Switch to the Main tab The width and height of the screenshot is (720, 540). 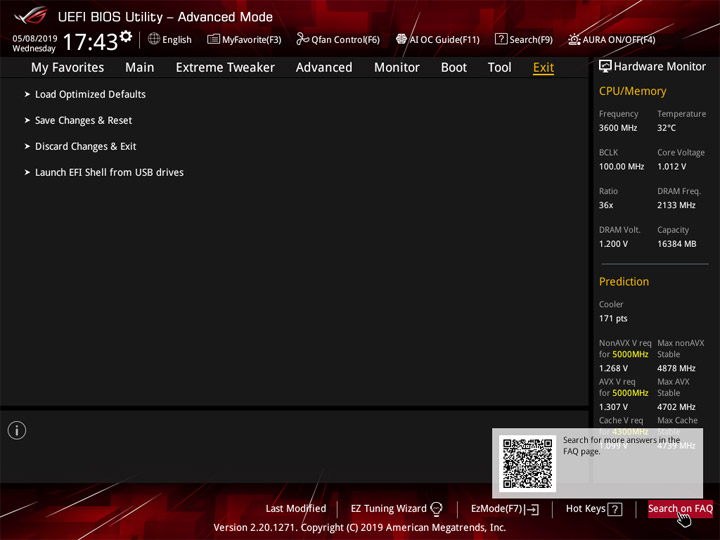tap(140, 68)
